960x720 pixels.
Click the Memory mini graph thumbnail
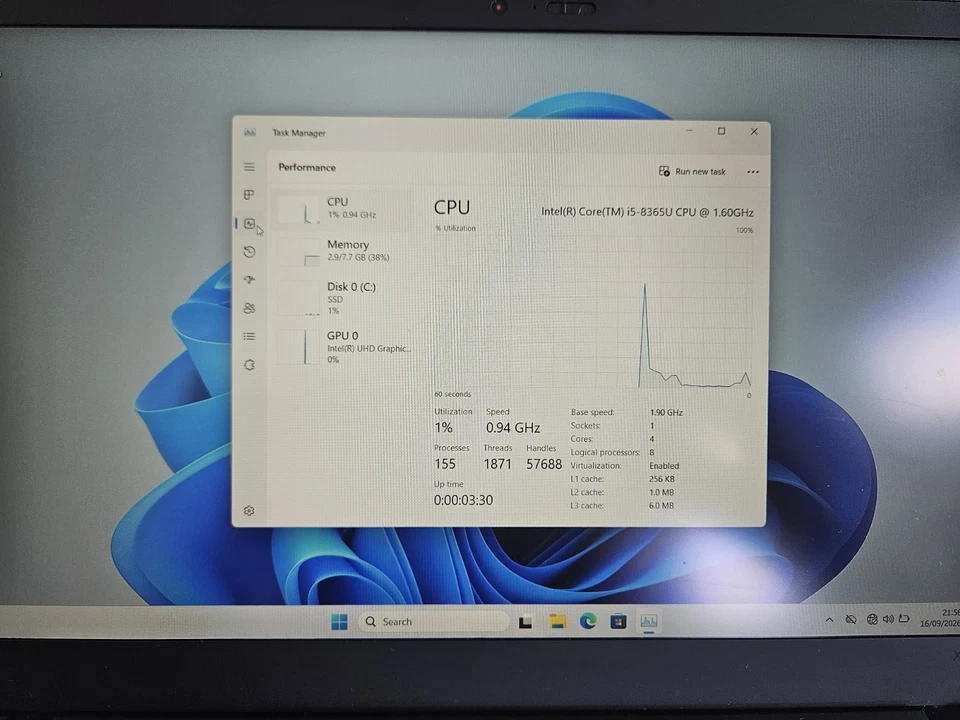298,252
